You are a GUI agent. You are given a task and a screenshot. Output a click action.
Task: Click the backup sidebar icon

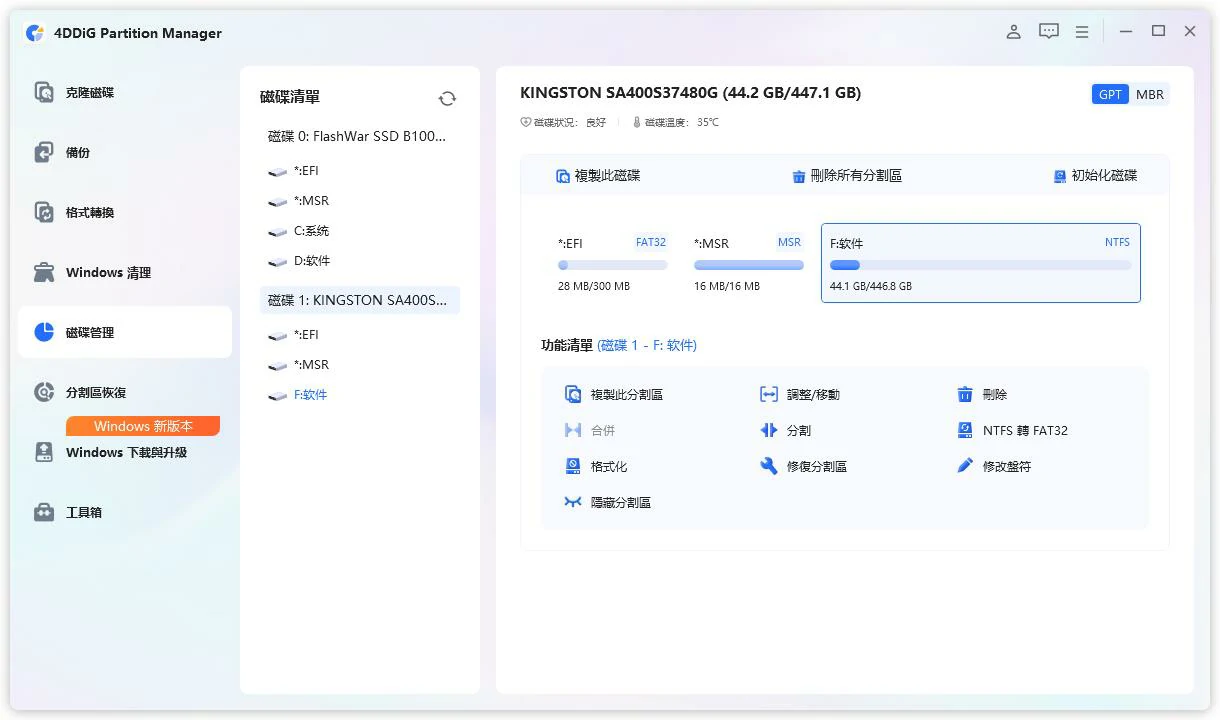point(44,152)
